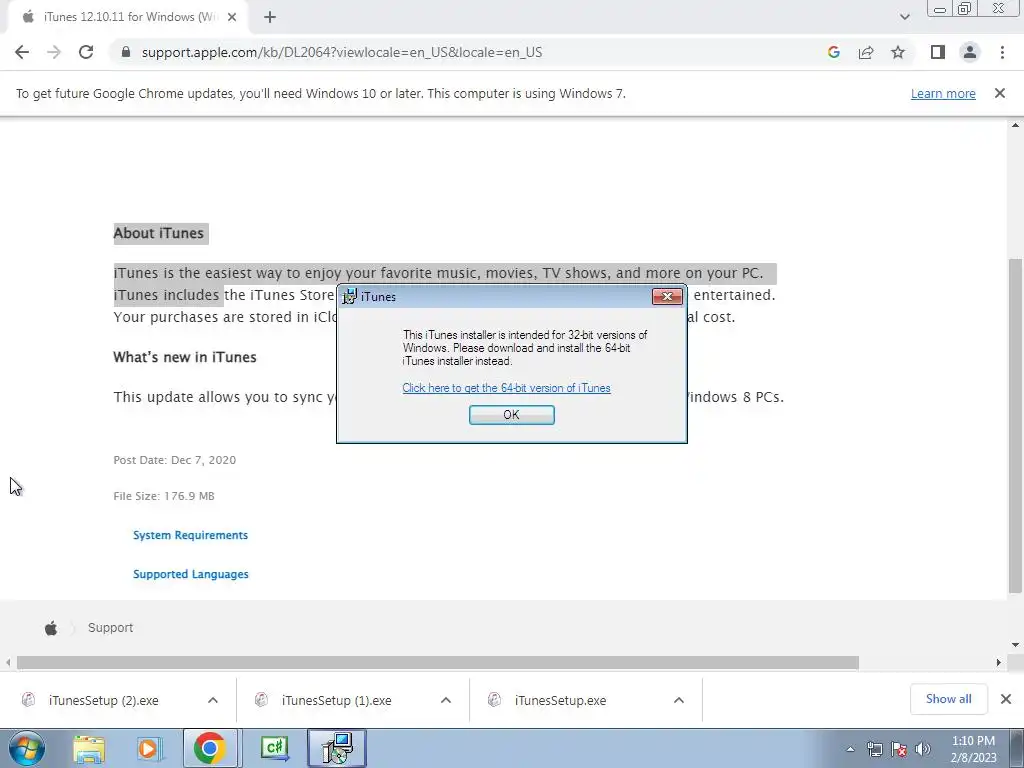The image size is (1024, 768).
Task: Click the horizontal scrollbar thumb
Action: tap(438, 662)
